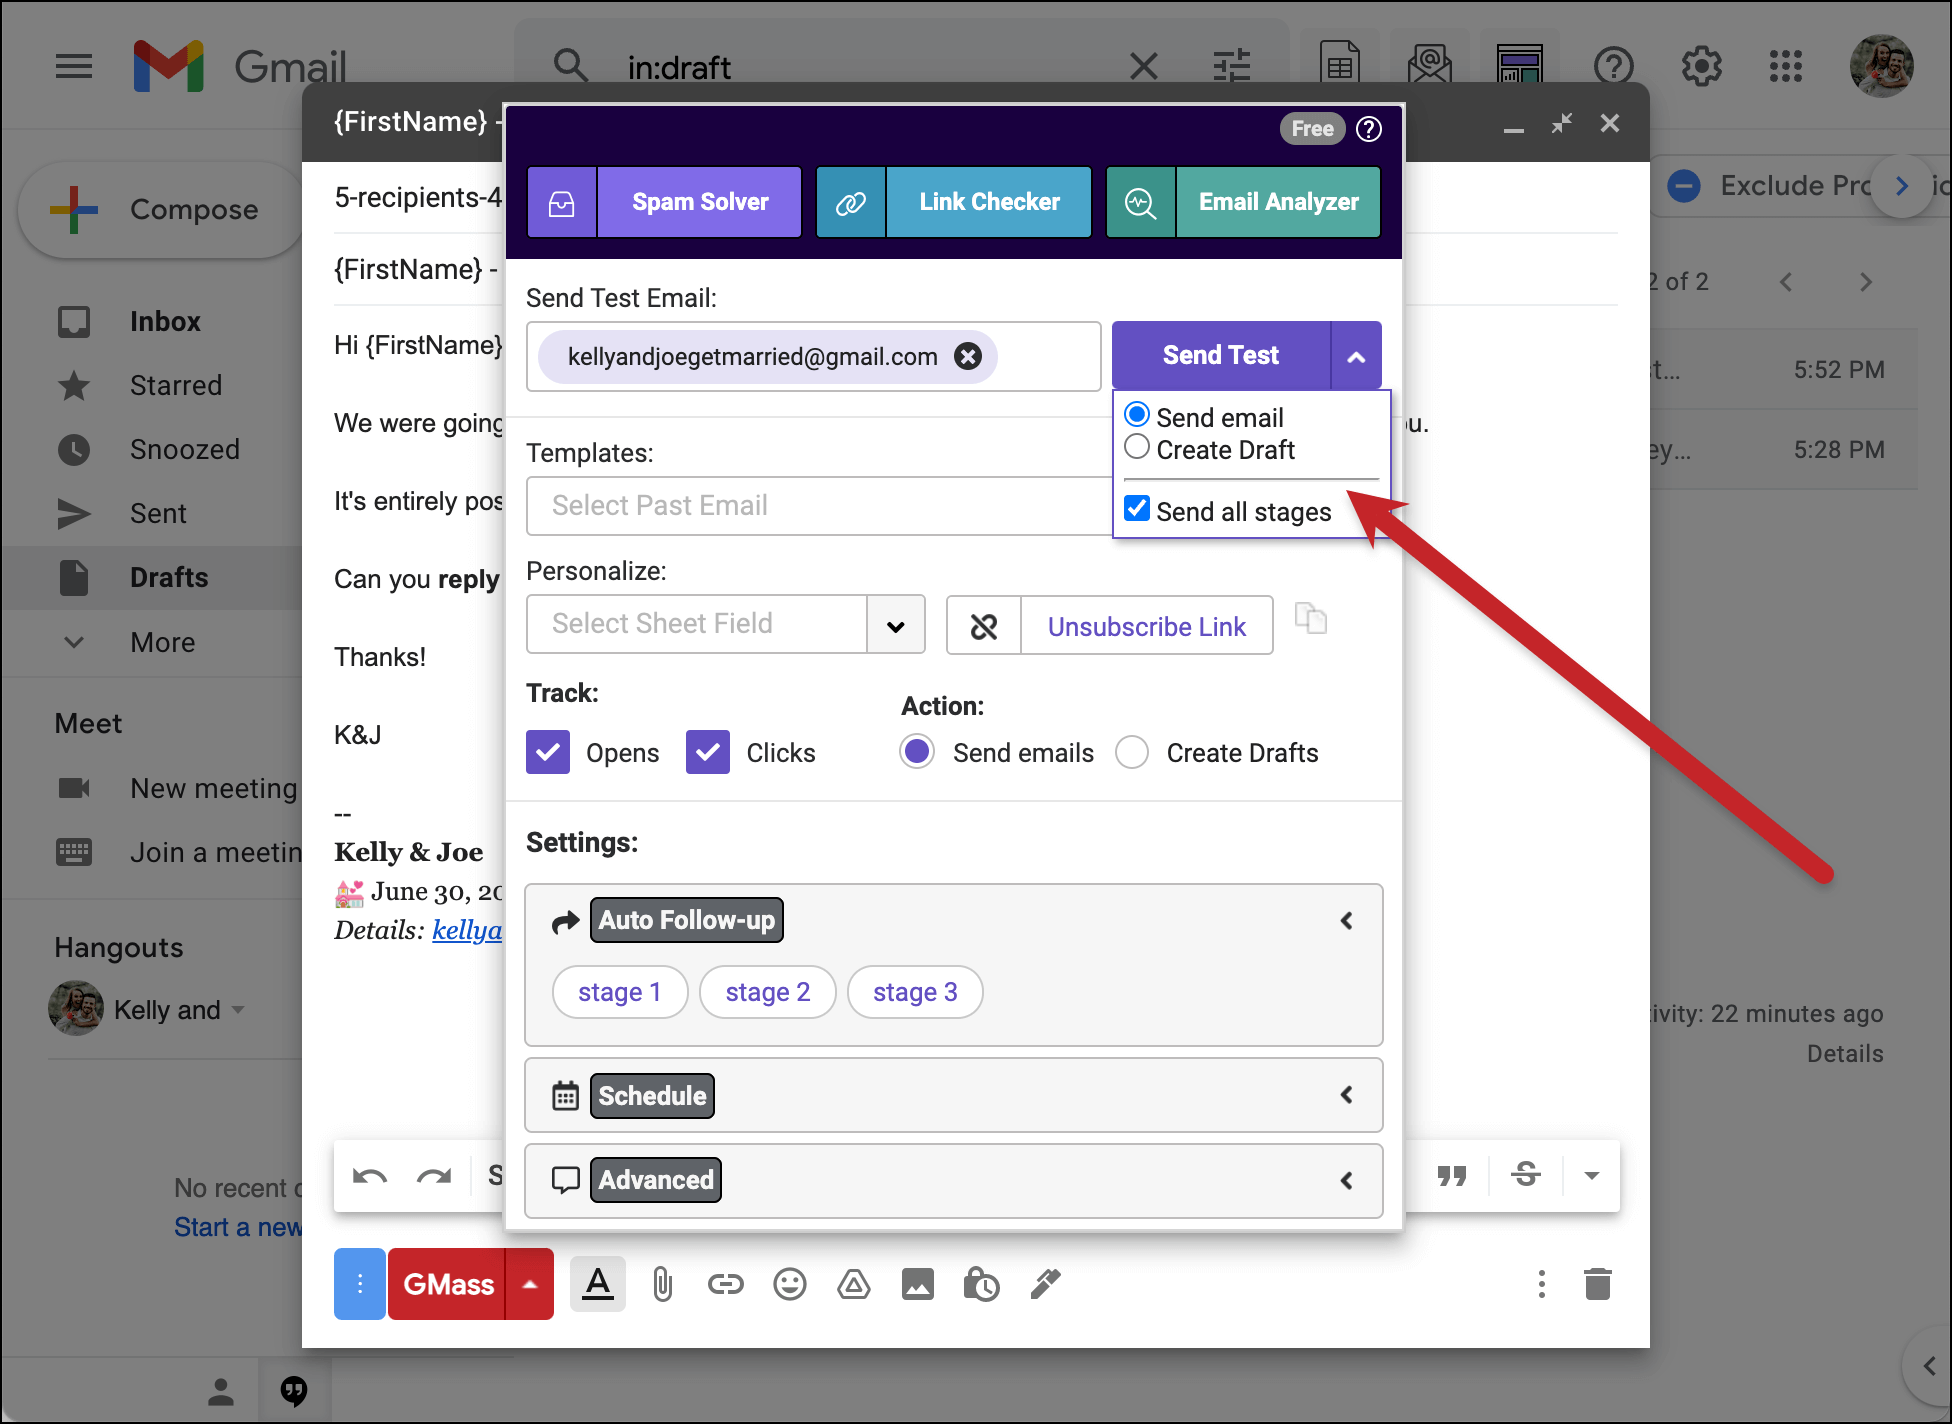The image size is (1952, 1424).
Task: Click the red GMass send button
Action: pyautogui.click(x=447, y=1284)
